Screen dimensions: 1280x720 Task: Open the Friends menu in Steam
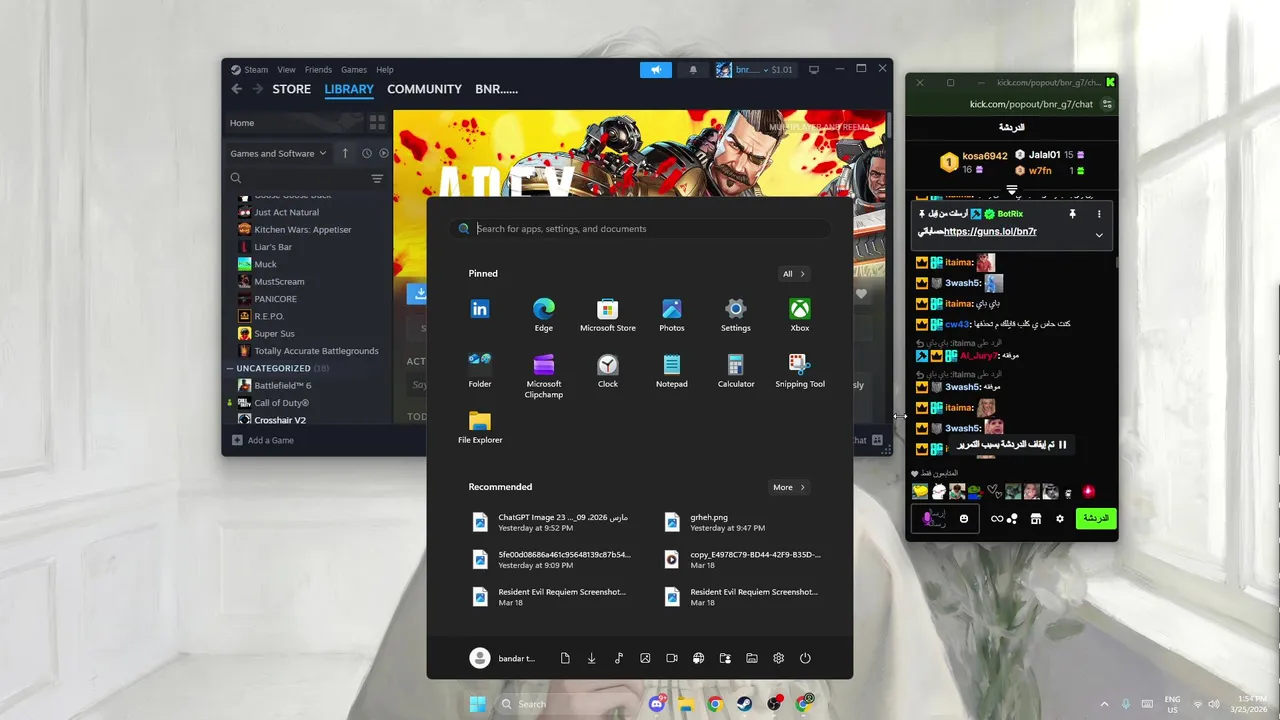318,70
